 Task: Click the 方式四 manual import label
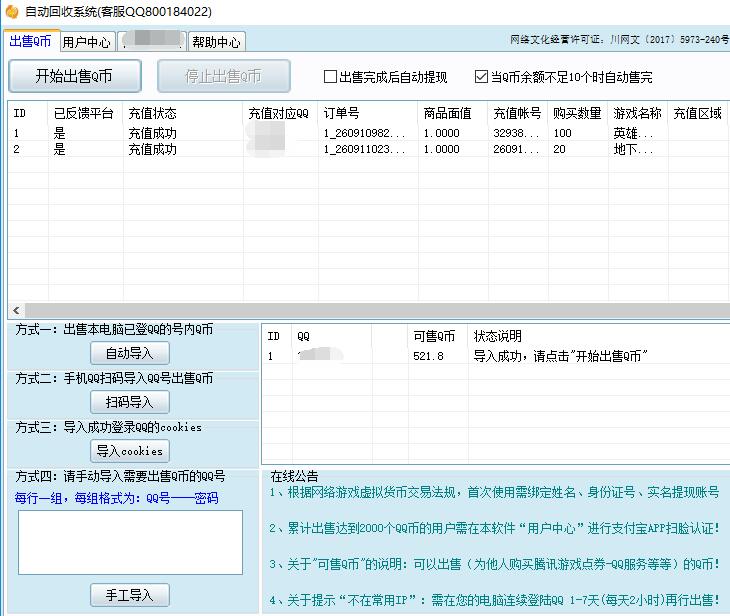click(x=120, y=476)
